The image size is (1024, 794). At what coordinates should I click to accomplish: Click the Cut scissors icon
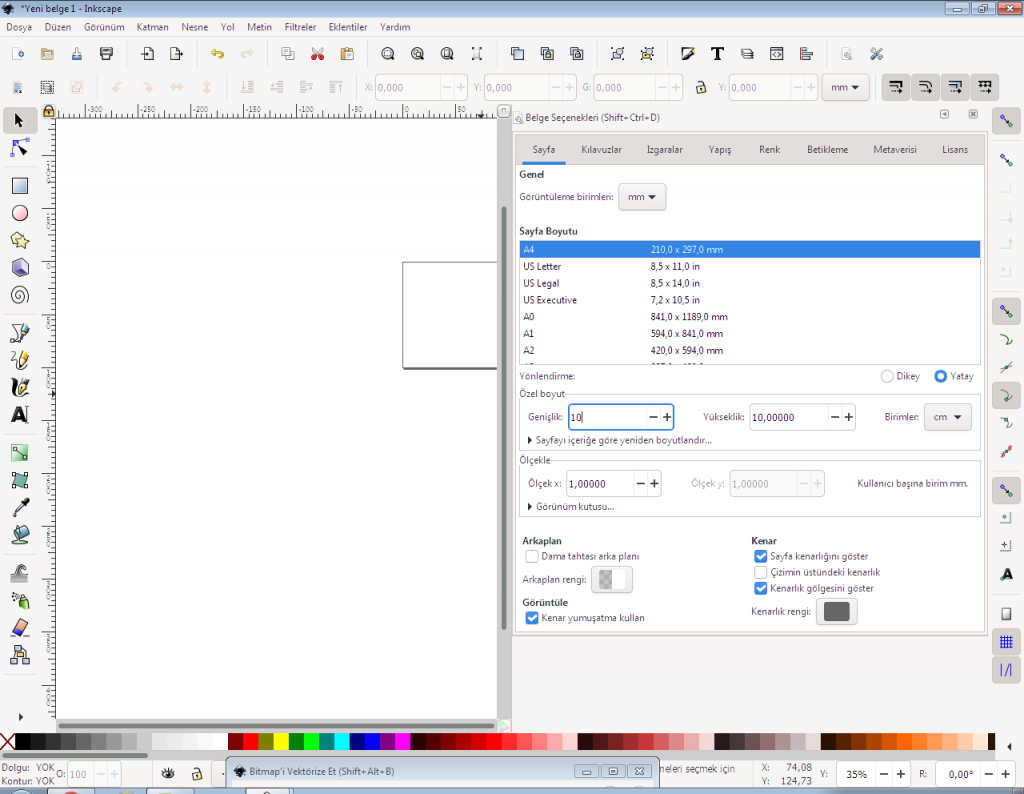317,54
